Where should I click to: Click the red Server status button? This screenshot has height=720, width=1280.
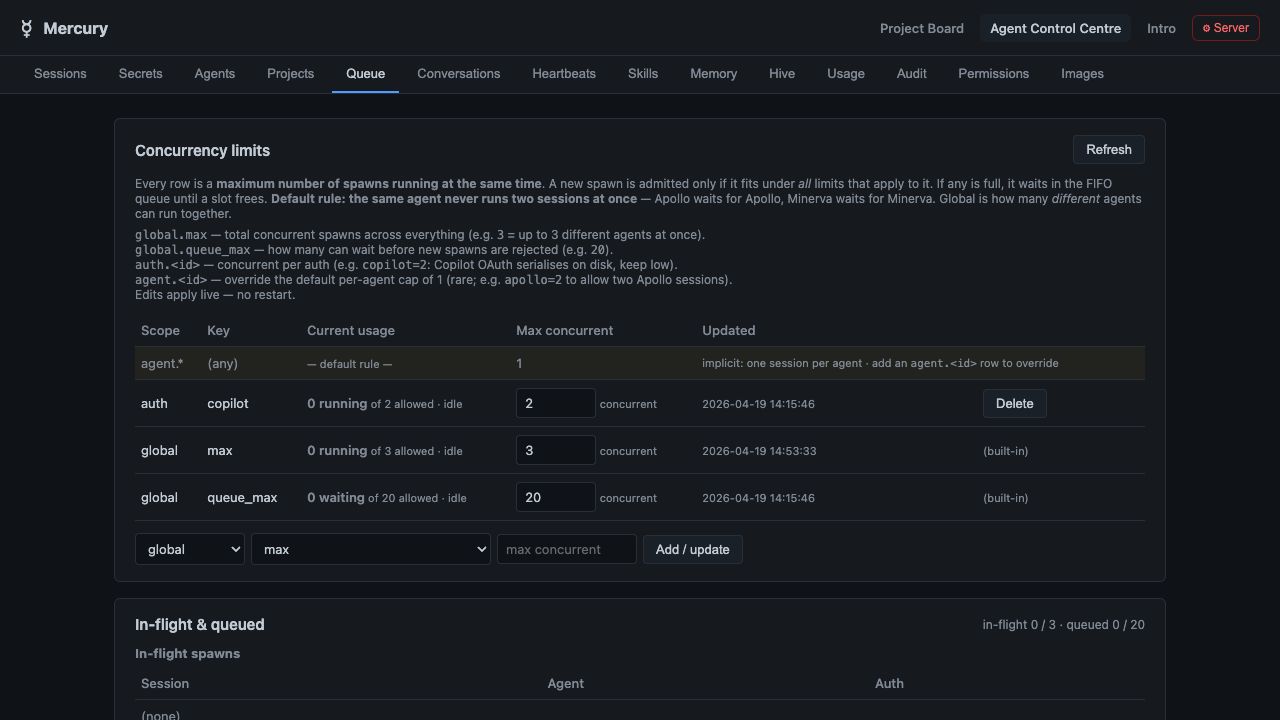(x=1225, y=28)
